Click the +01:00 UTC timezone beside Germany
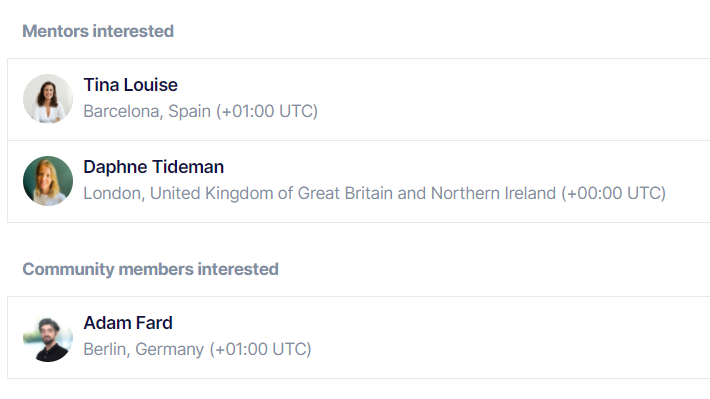 point(260,350)
